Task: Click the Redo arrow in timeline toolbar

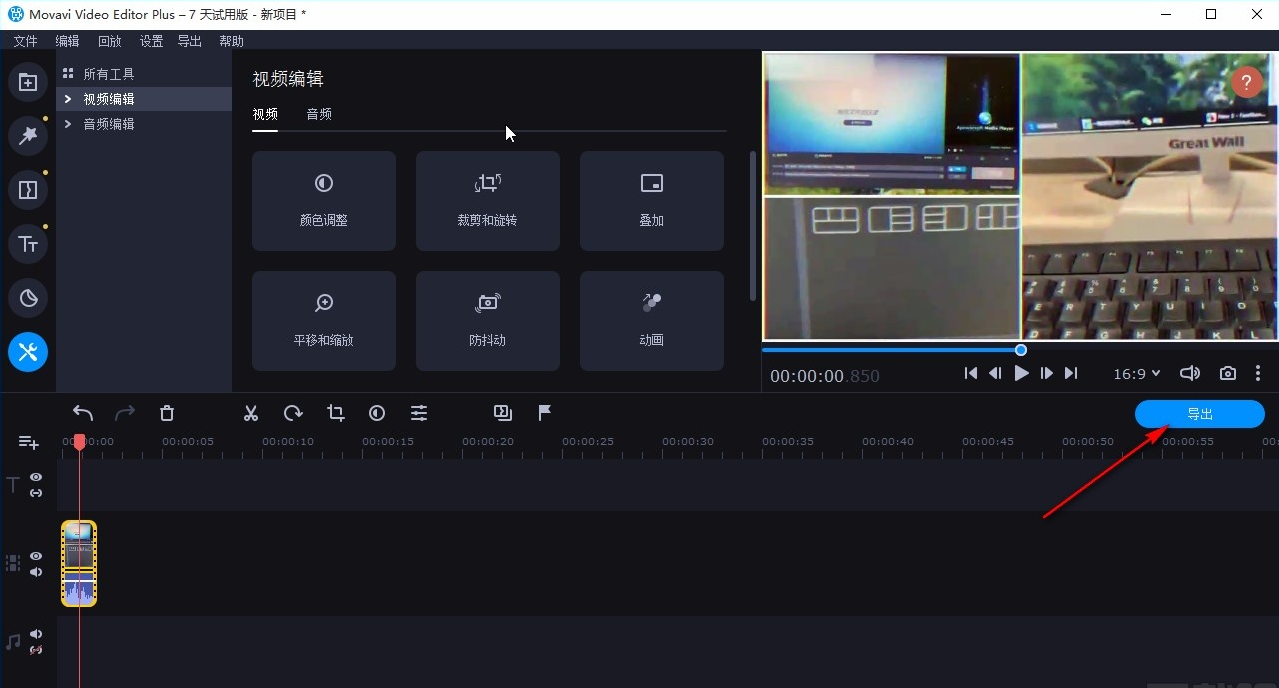Action: pyautogui.click(x=125, y=413)
